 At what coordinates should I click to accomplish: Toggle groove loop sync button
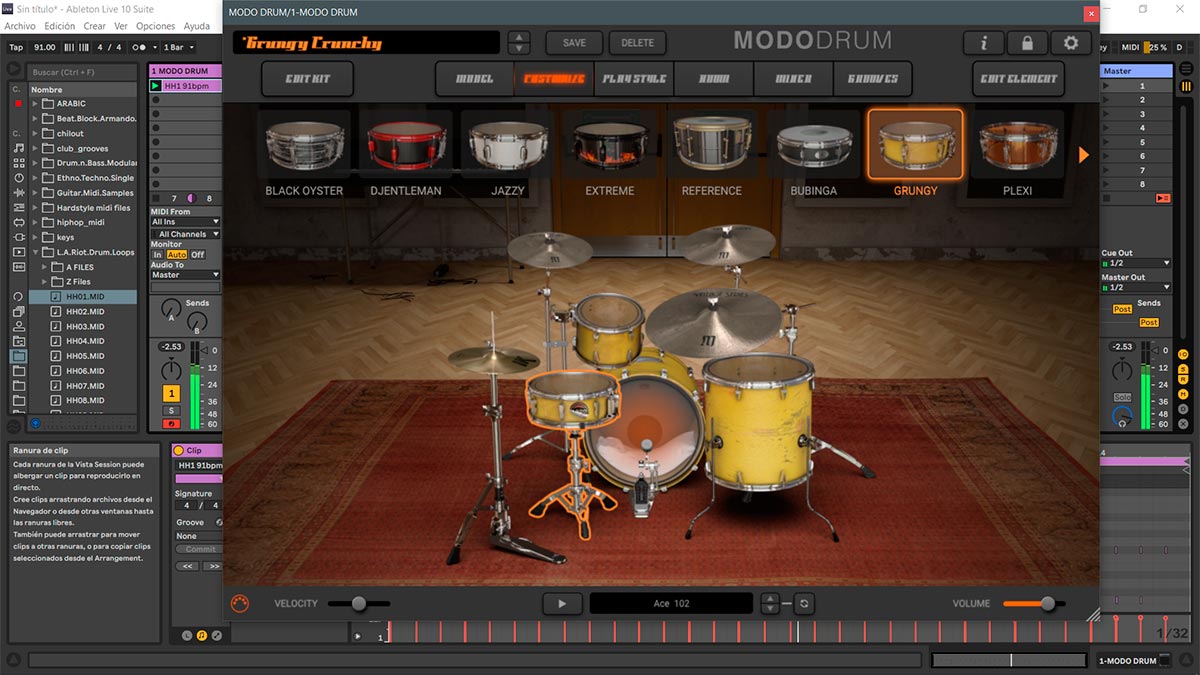coord(803,603)
